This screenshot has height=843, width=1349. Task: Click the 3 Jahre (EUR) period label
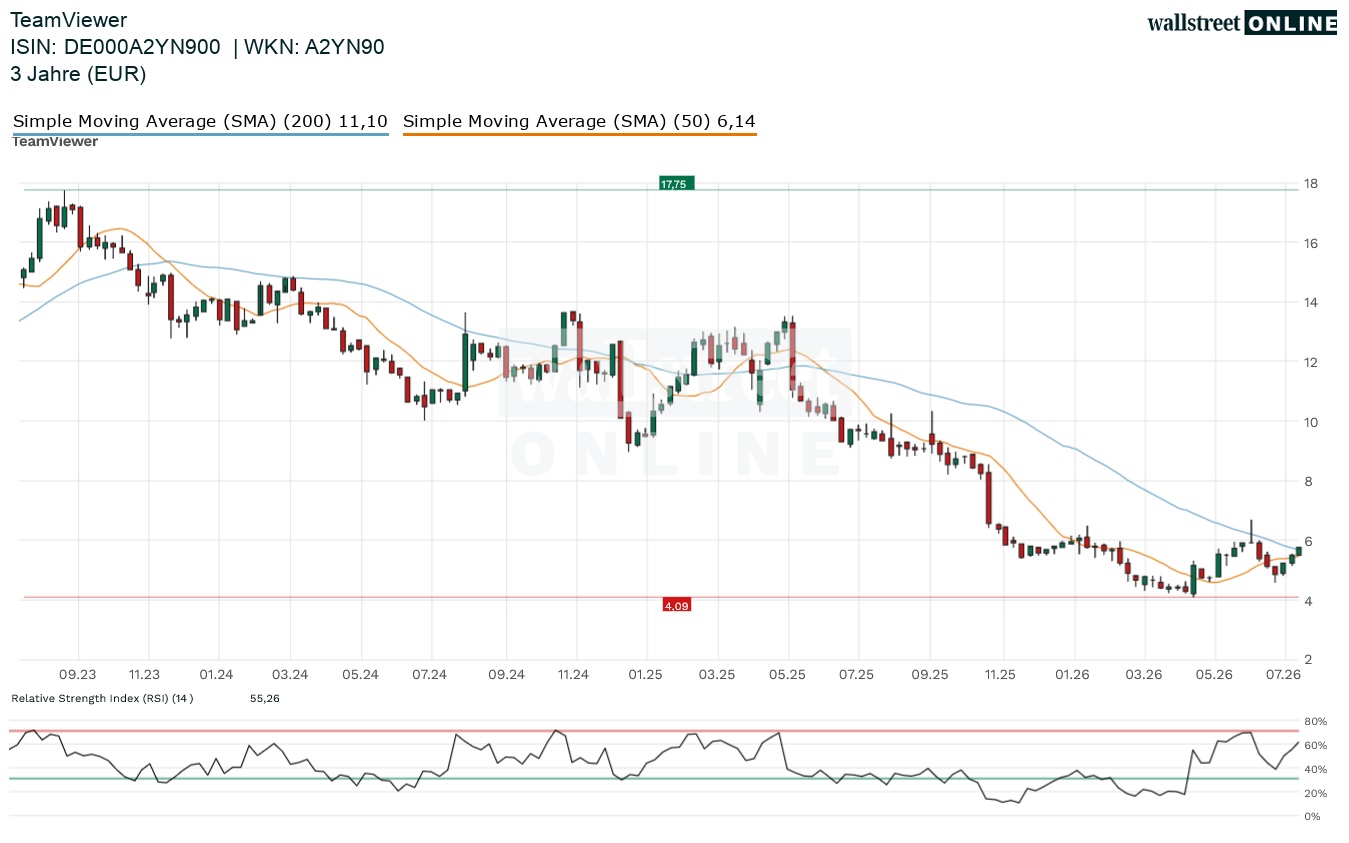click(x=78, y=73)
